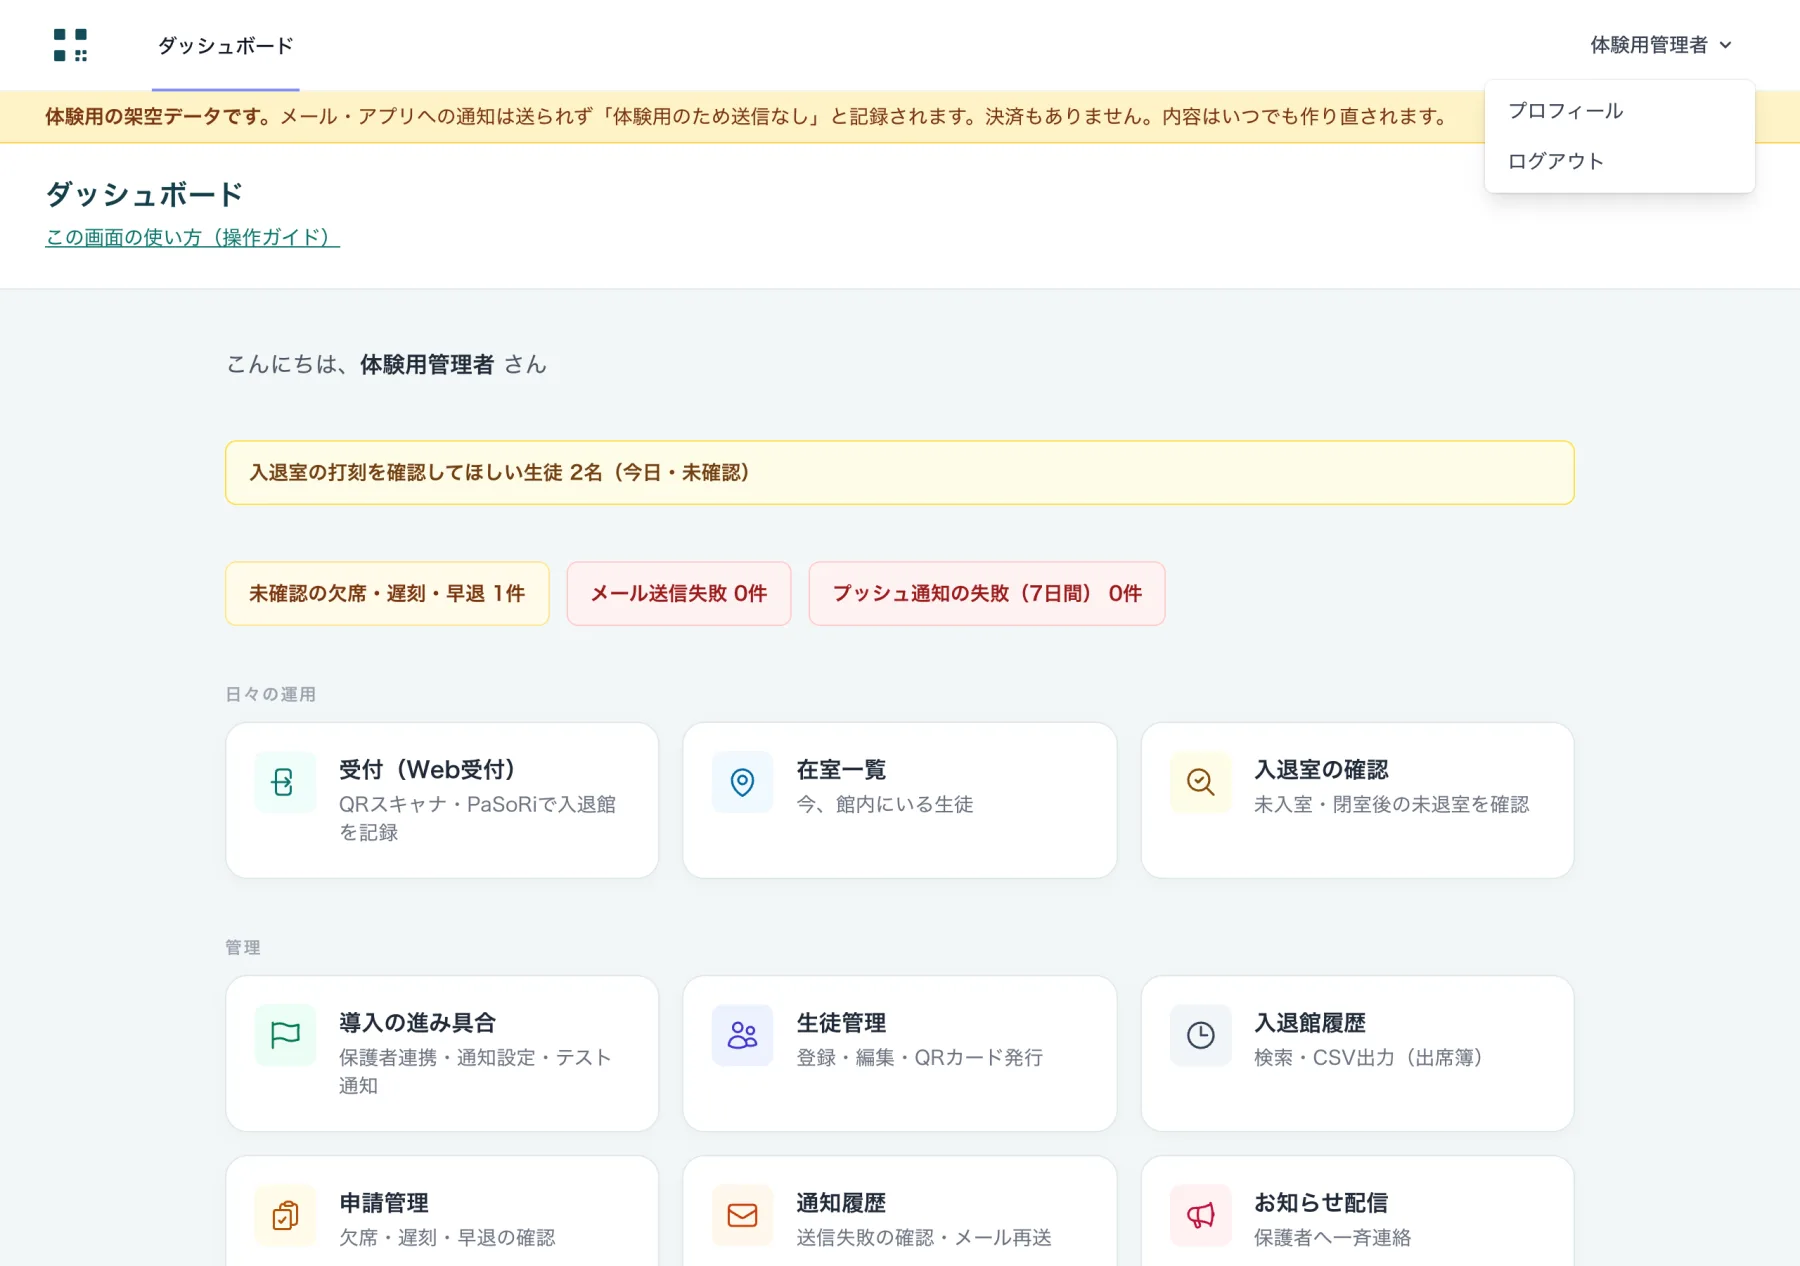Open the メール送信失敗 0件 badge

679,593
